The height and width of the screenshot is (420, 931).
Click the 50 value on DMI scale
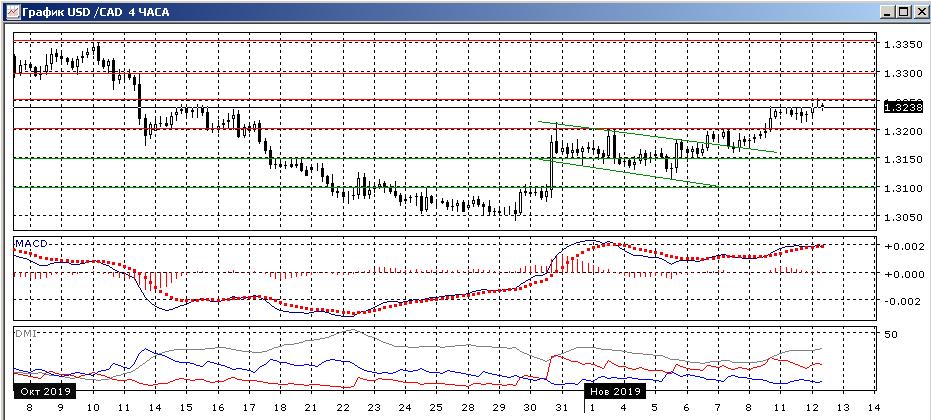[x=893, y=335]
